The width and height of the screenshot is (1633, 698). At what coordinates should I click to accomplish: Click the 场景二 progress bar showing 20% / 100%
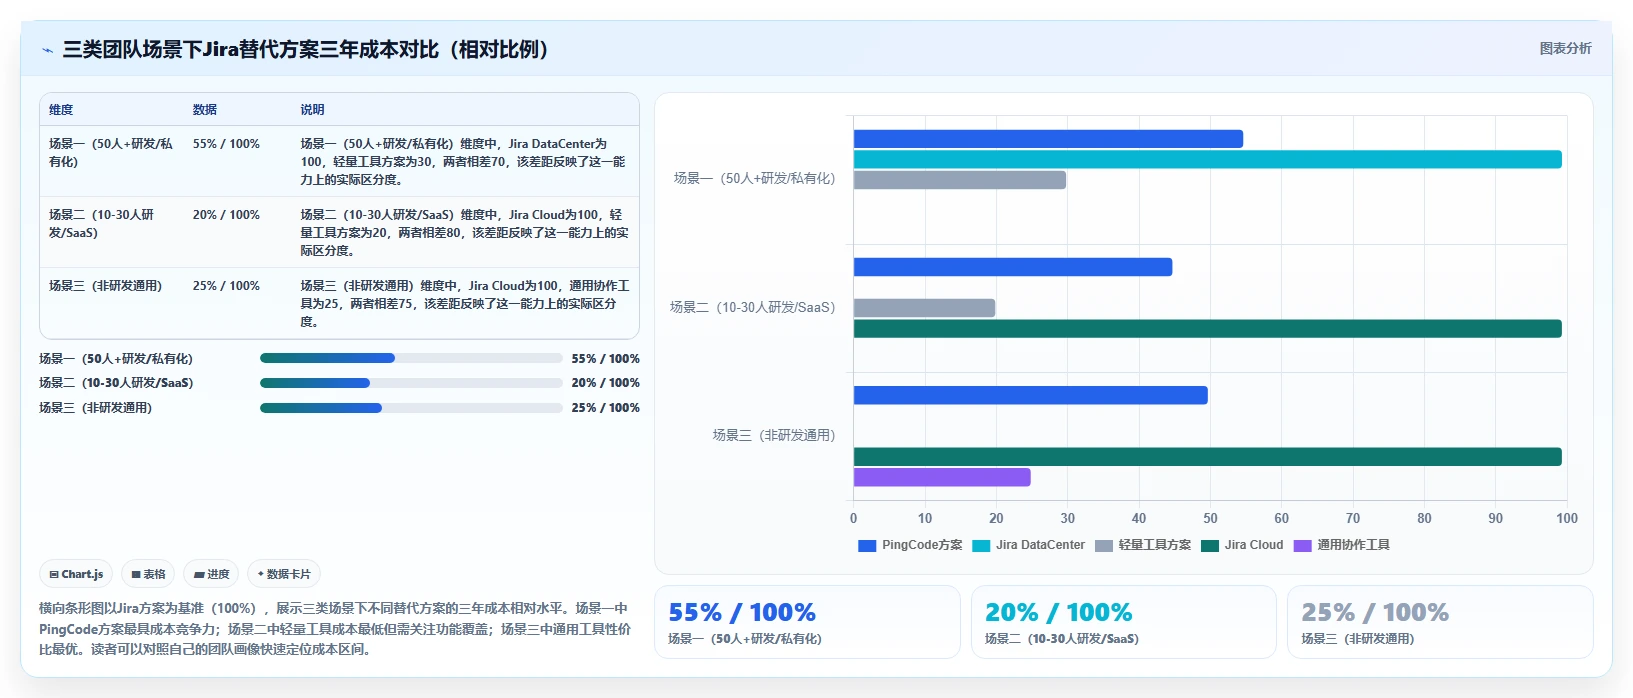pyautogui.click(x=411, y=383)
